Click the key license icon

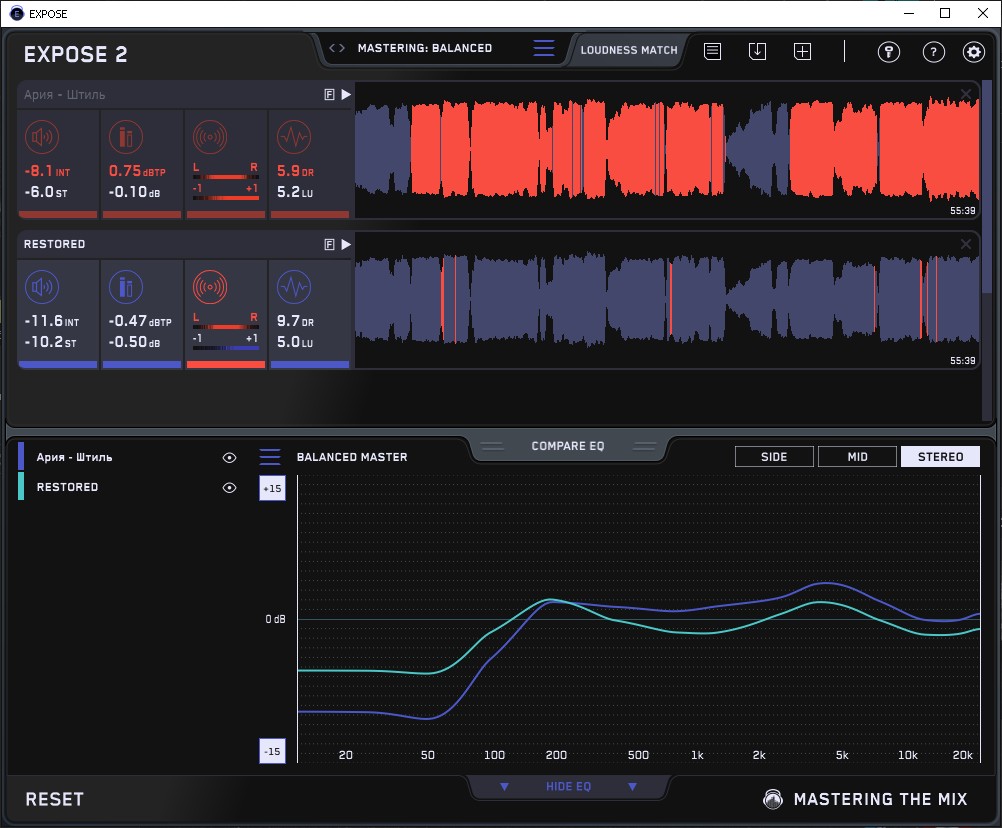click(888, 52)
